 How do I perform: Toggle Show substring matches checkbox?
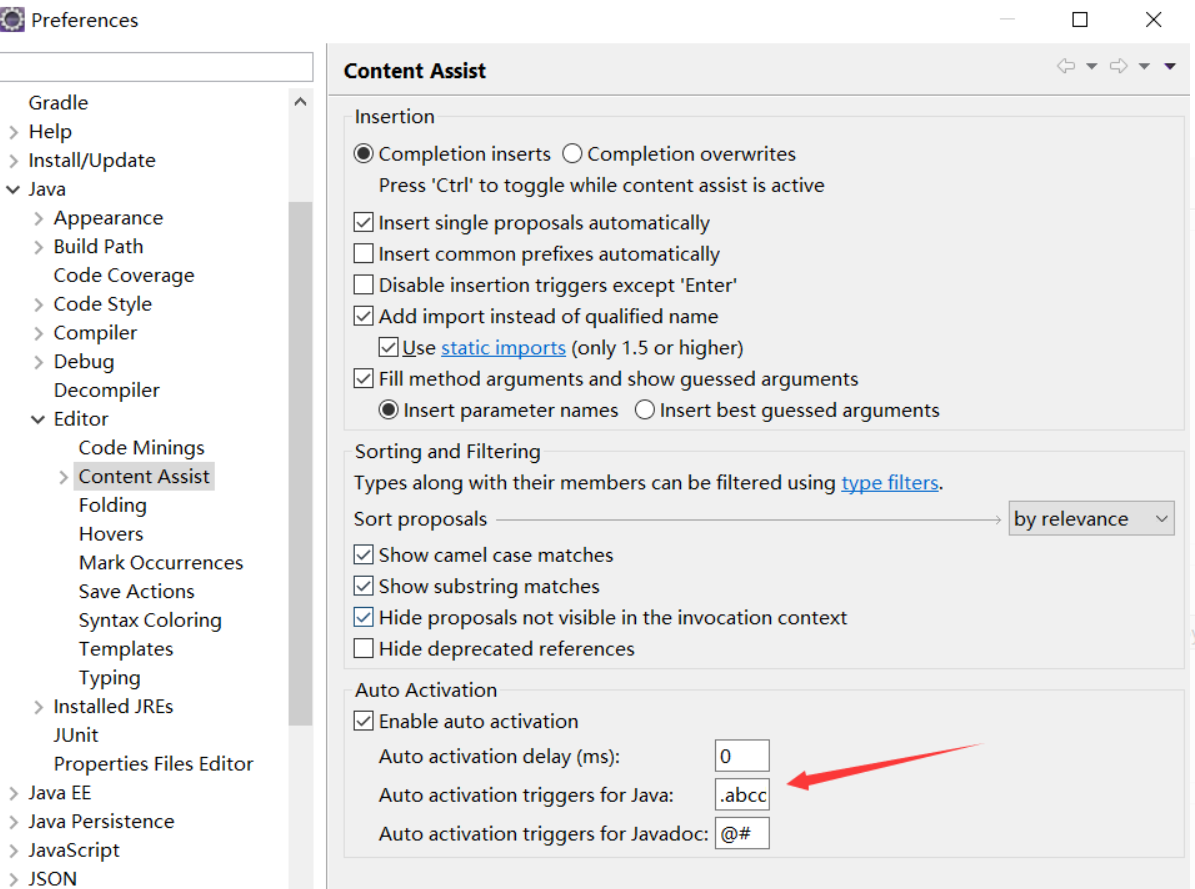point(364,586)
